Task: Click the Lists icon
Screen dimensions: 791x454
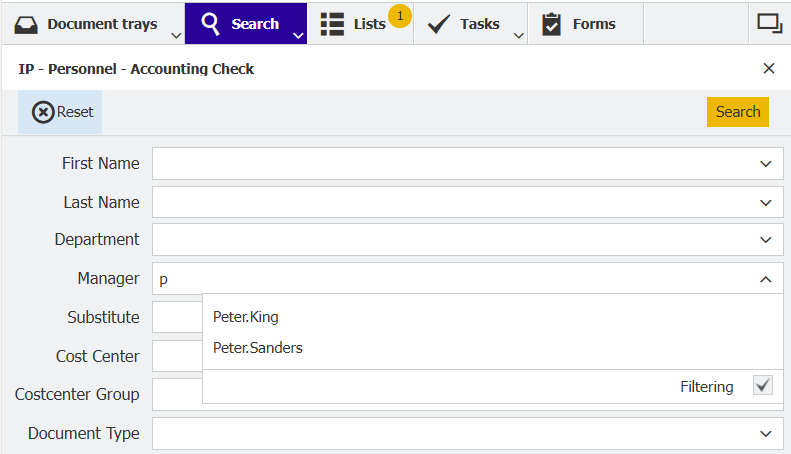Action: [332, 24]
